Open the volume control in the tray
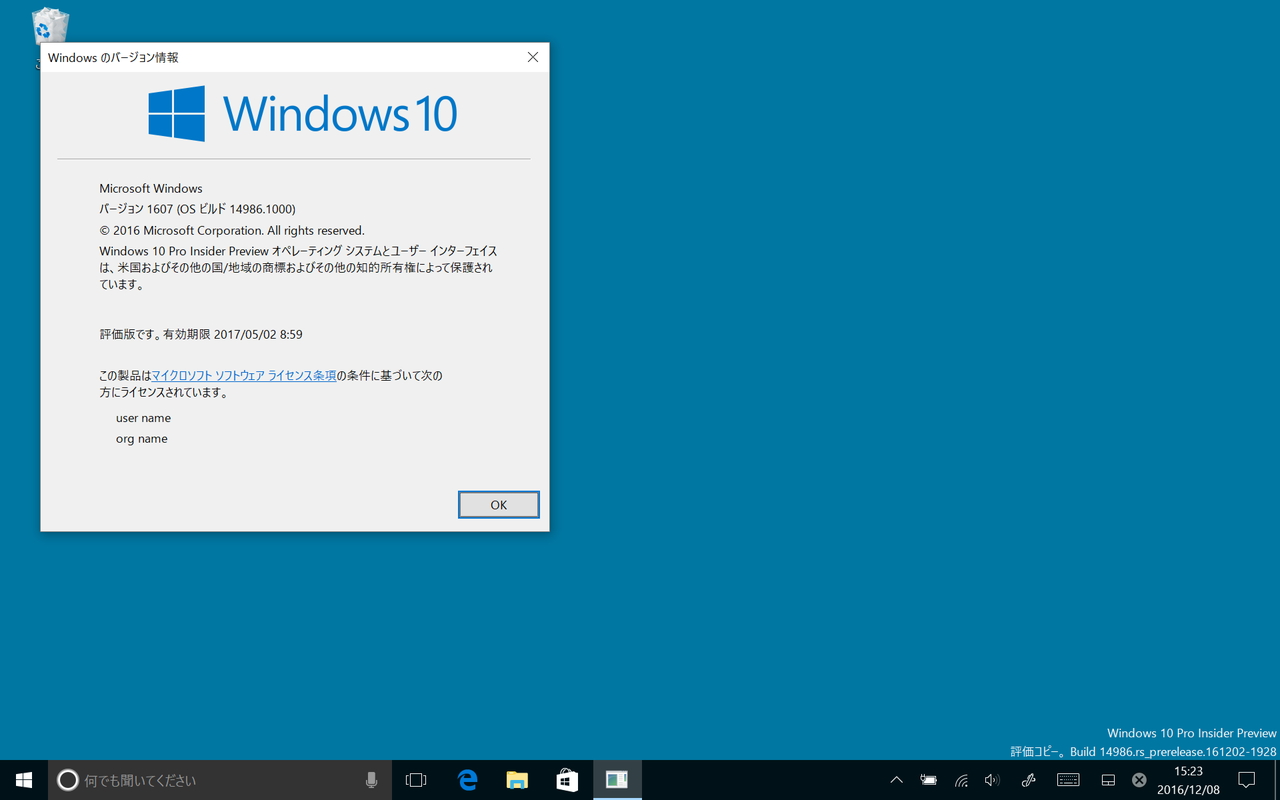The width and height of the screenshot is (1280, 800). [x=992, y=779]
